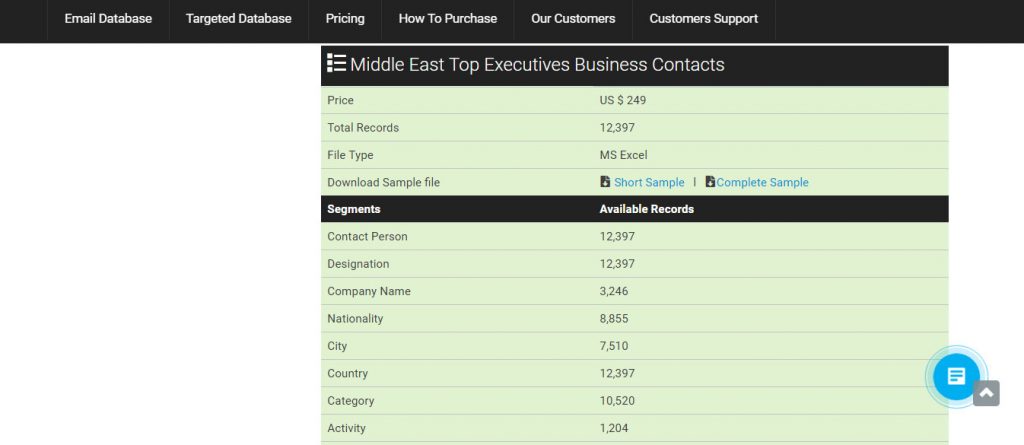The image size is (1024, 445).
Task: Click the US $ 249 price value
Action: [x=623, y=100]
